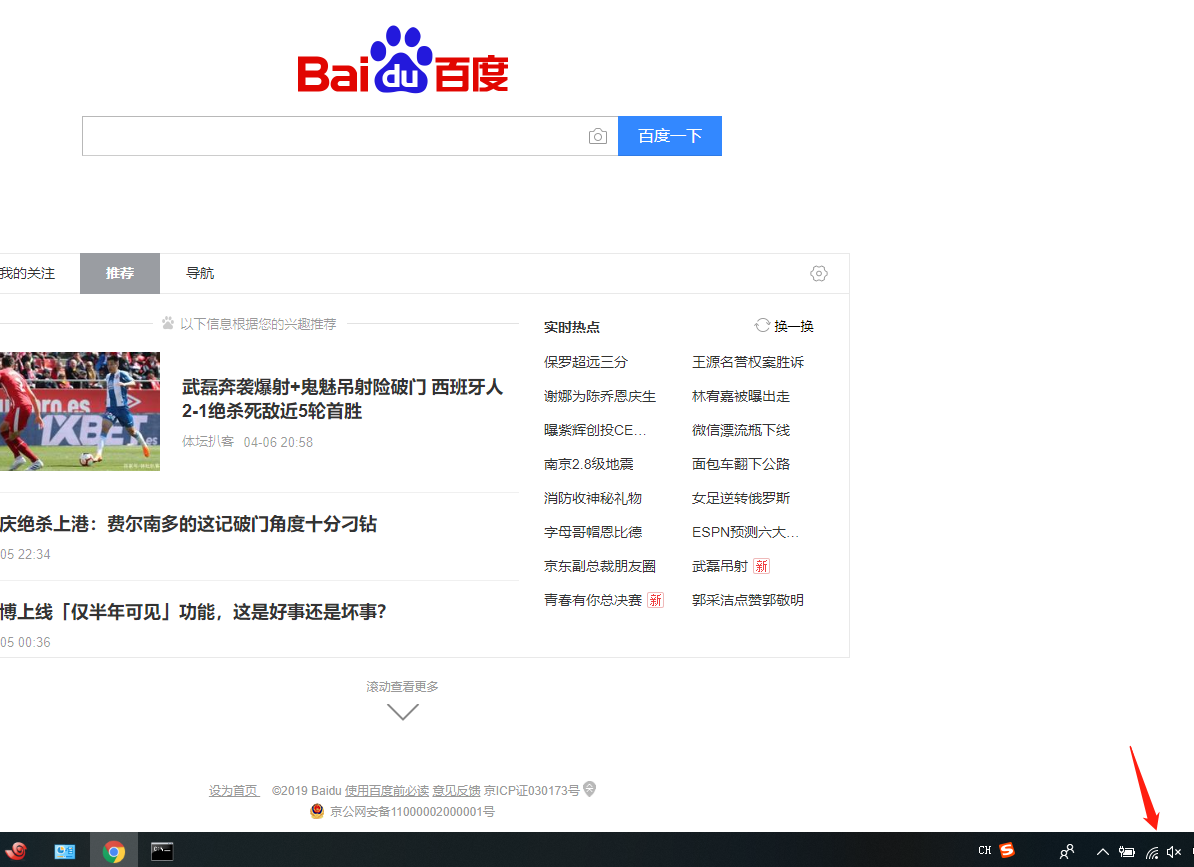
Task: Click the 京ICP证030173号 link
Action: point(532,791)
